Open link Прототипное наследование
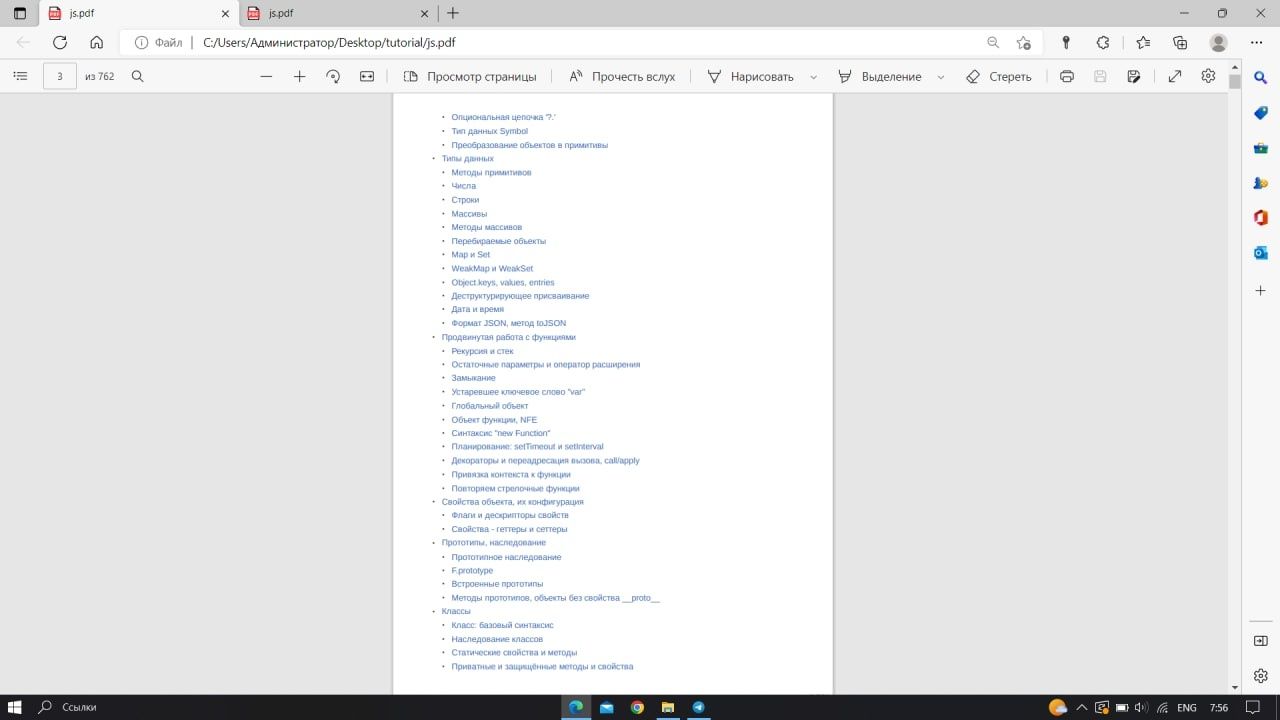The image size is (1280, 720). (x=506, y=557)
